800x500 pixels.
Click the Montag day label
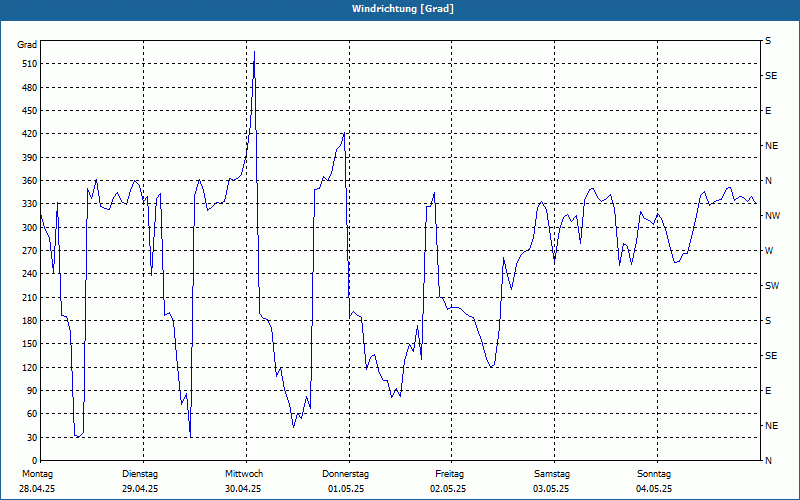pos(37,474)
